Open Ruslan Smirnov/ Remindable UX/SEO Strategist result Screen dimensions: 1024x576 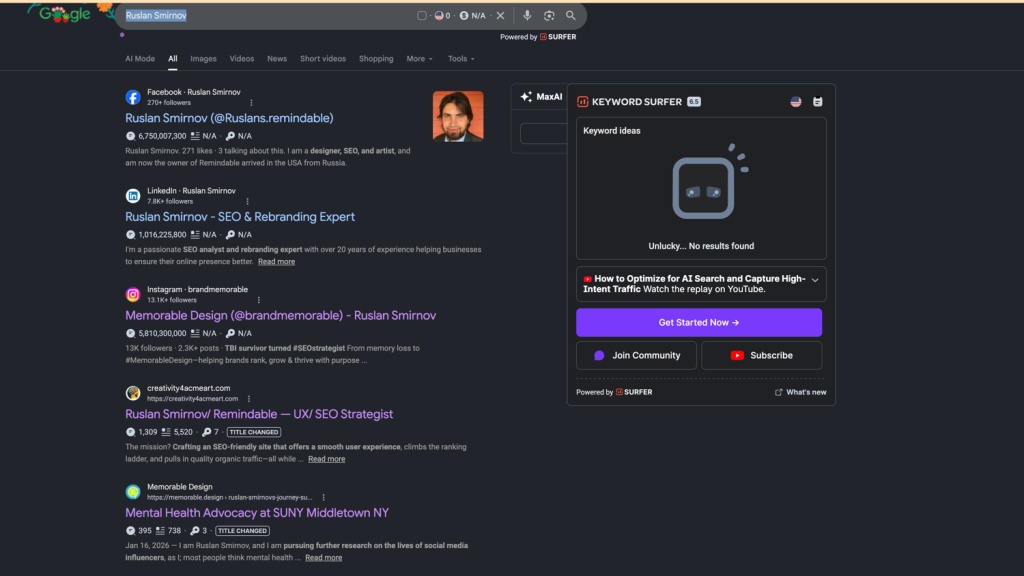[x=259, y=414]
